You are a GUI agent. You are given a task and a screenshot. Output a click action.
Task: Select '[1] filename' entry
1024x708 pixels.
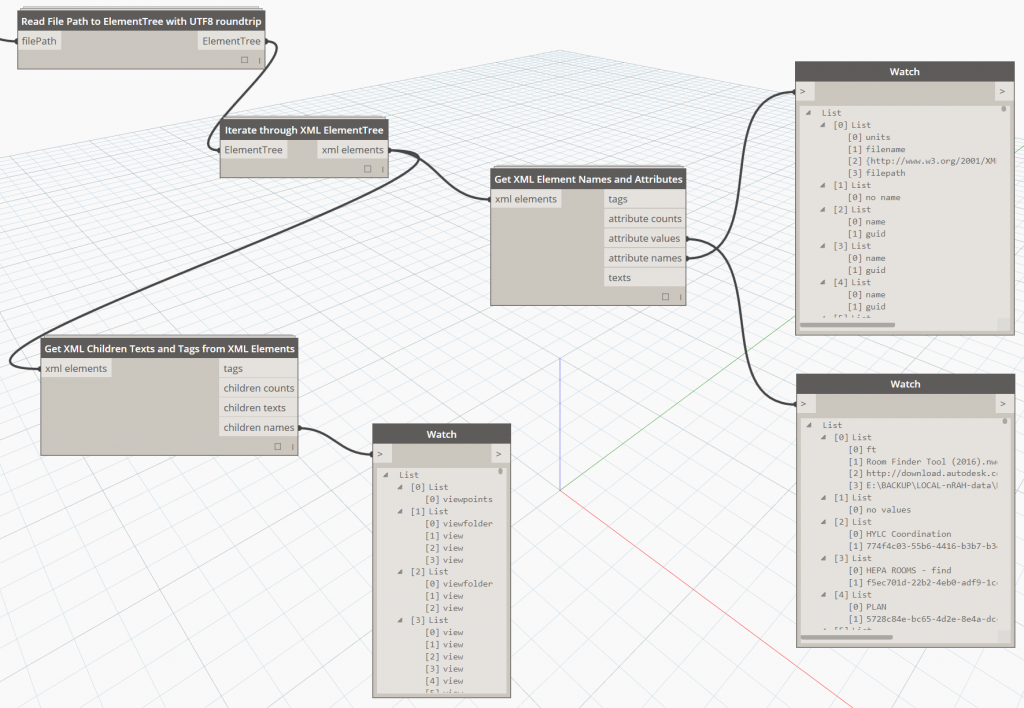click(876, 150)
